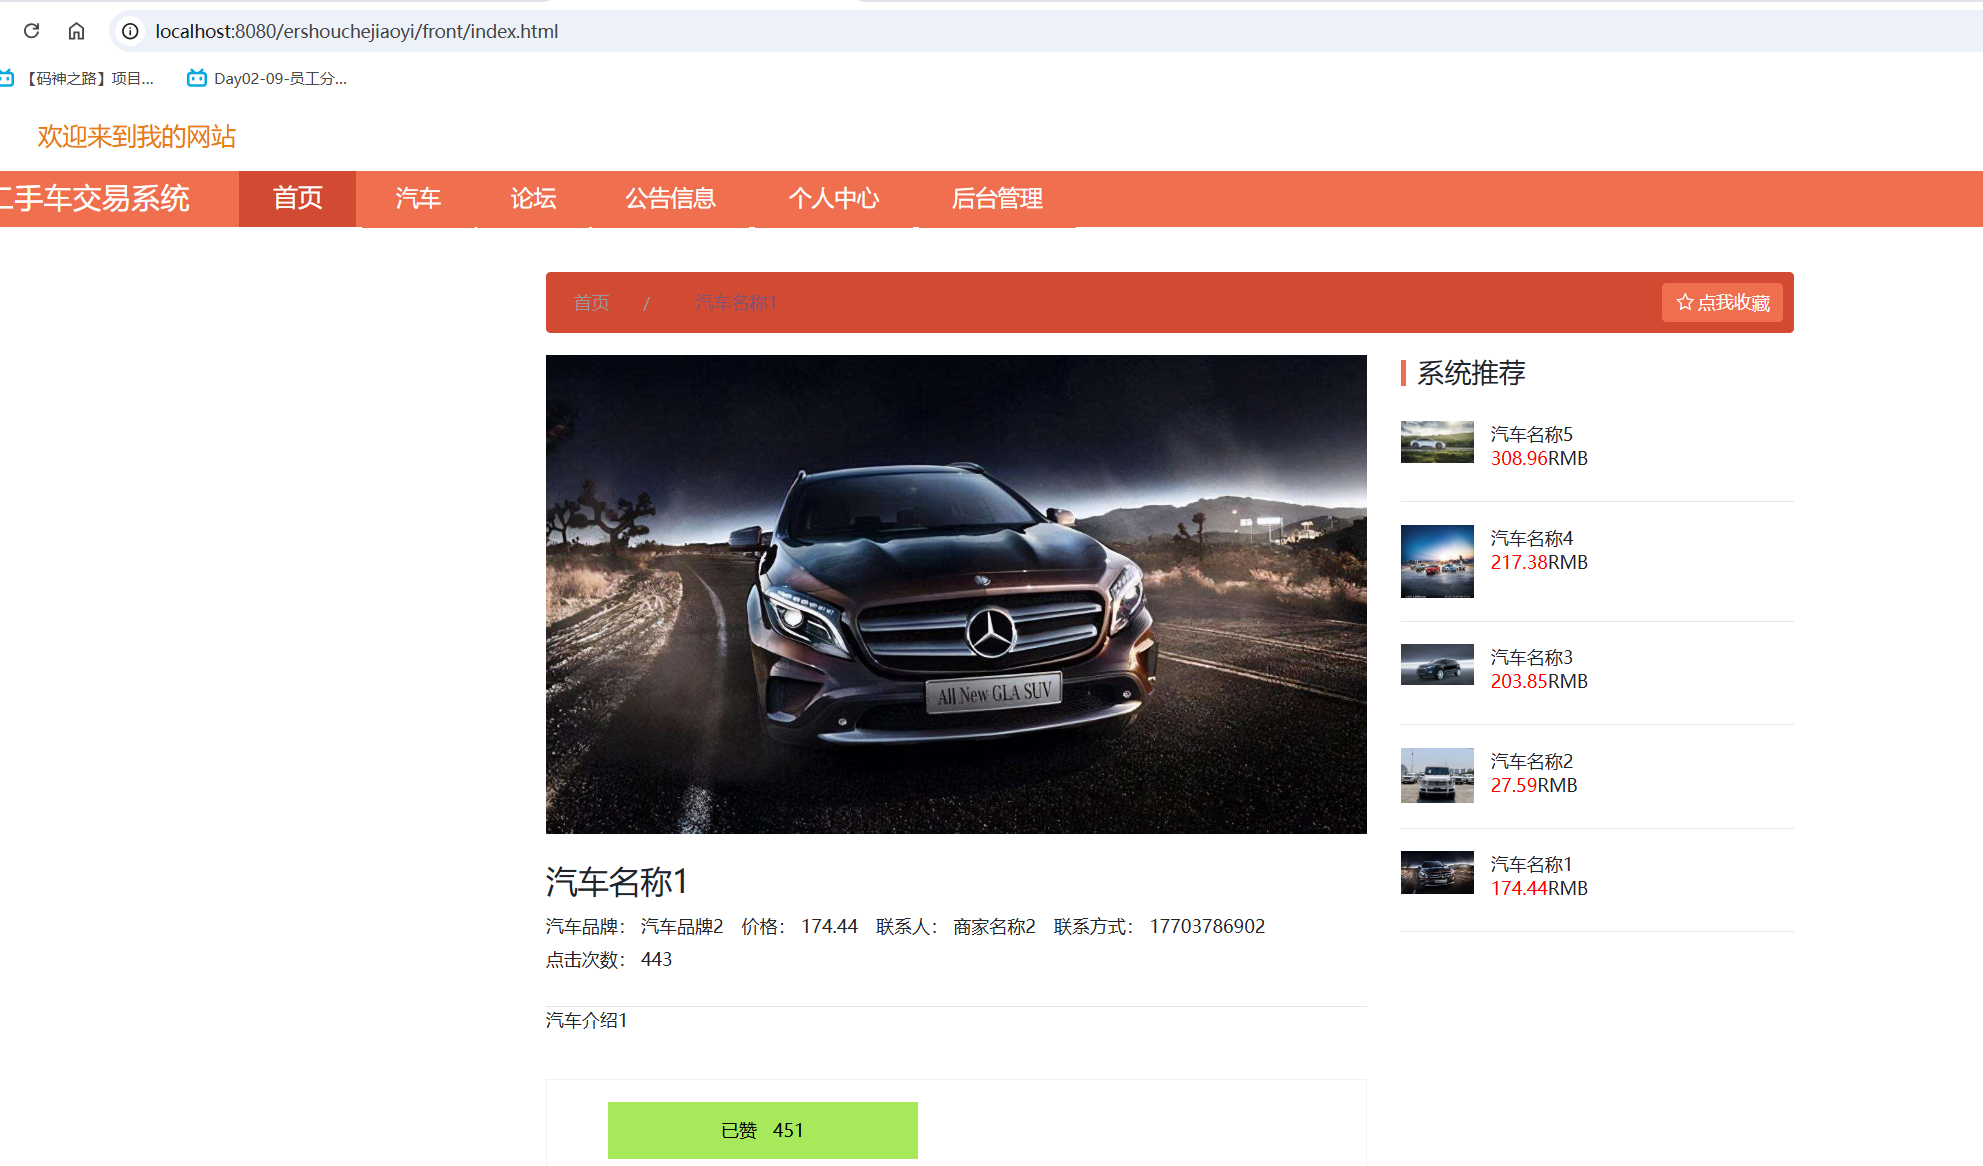
Task: Go to 个人中心 menu item
Action: [833, 198]
